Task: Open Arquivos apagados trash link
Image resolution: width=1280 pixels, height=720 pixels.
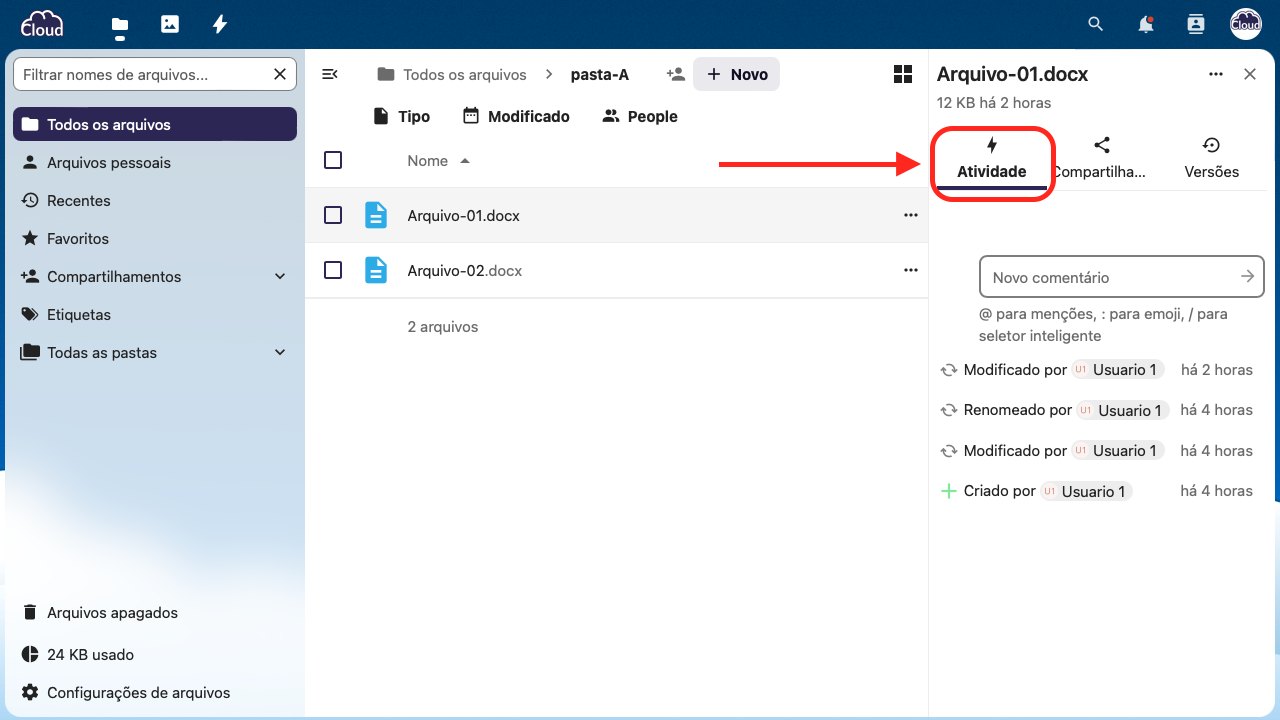Action: (155, 612)
